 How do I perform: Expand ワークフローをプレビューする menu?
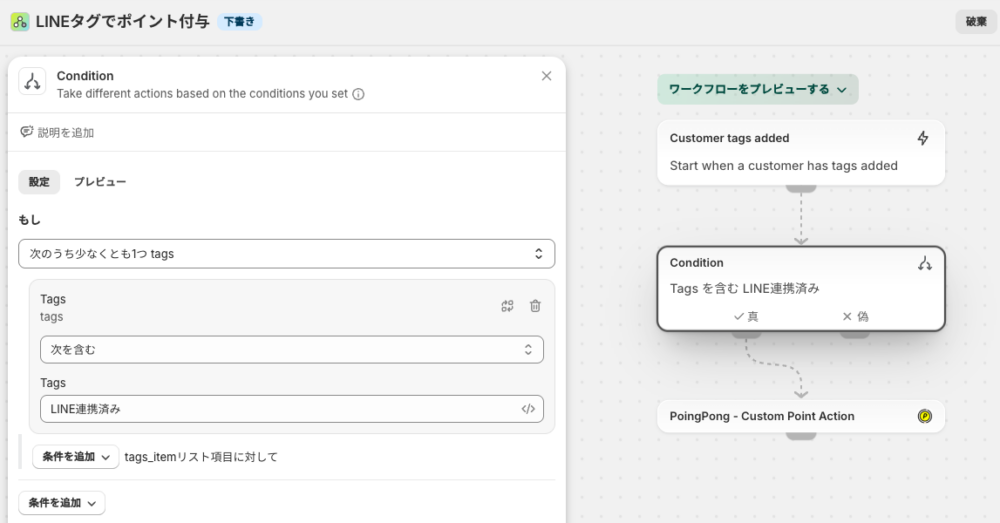757,89
